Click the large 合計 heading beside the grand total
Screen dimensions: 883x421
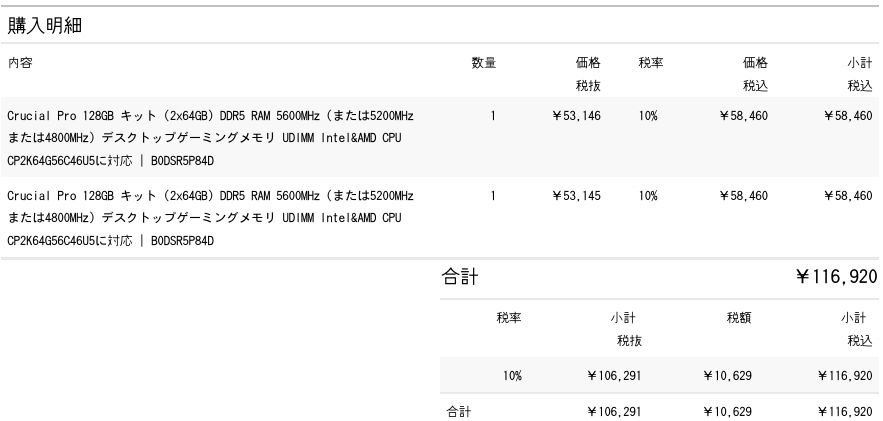[460, 277]
